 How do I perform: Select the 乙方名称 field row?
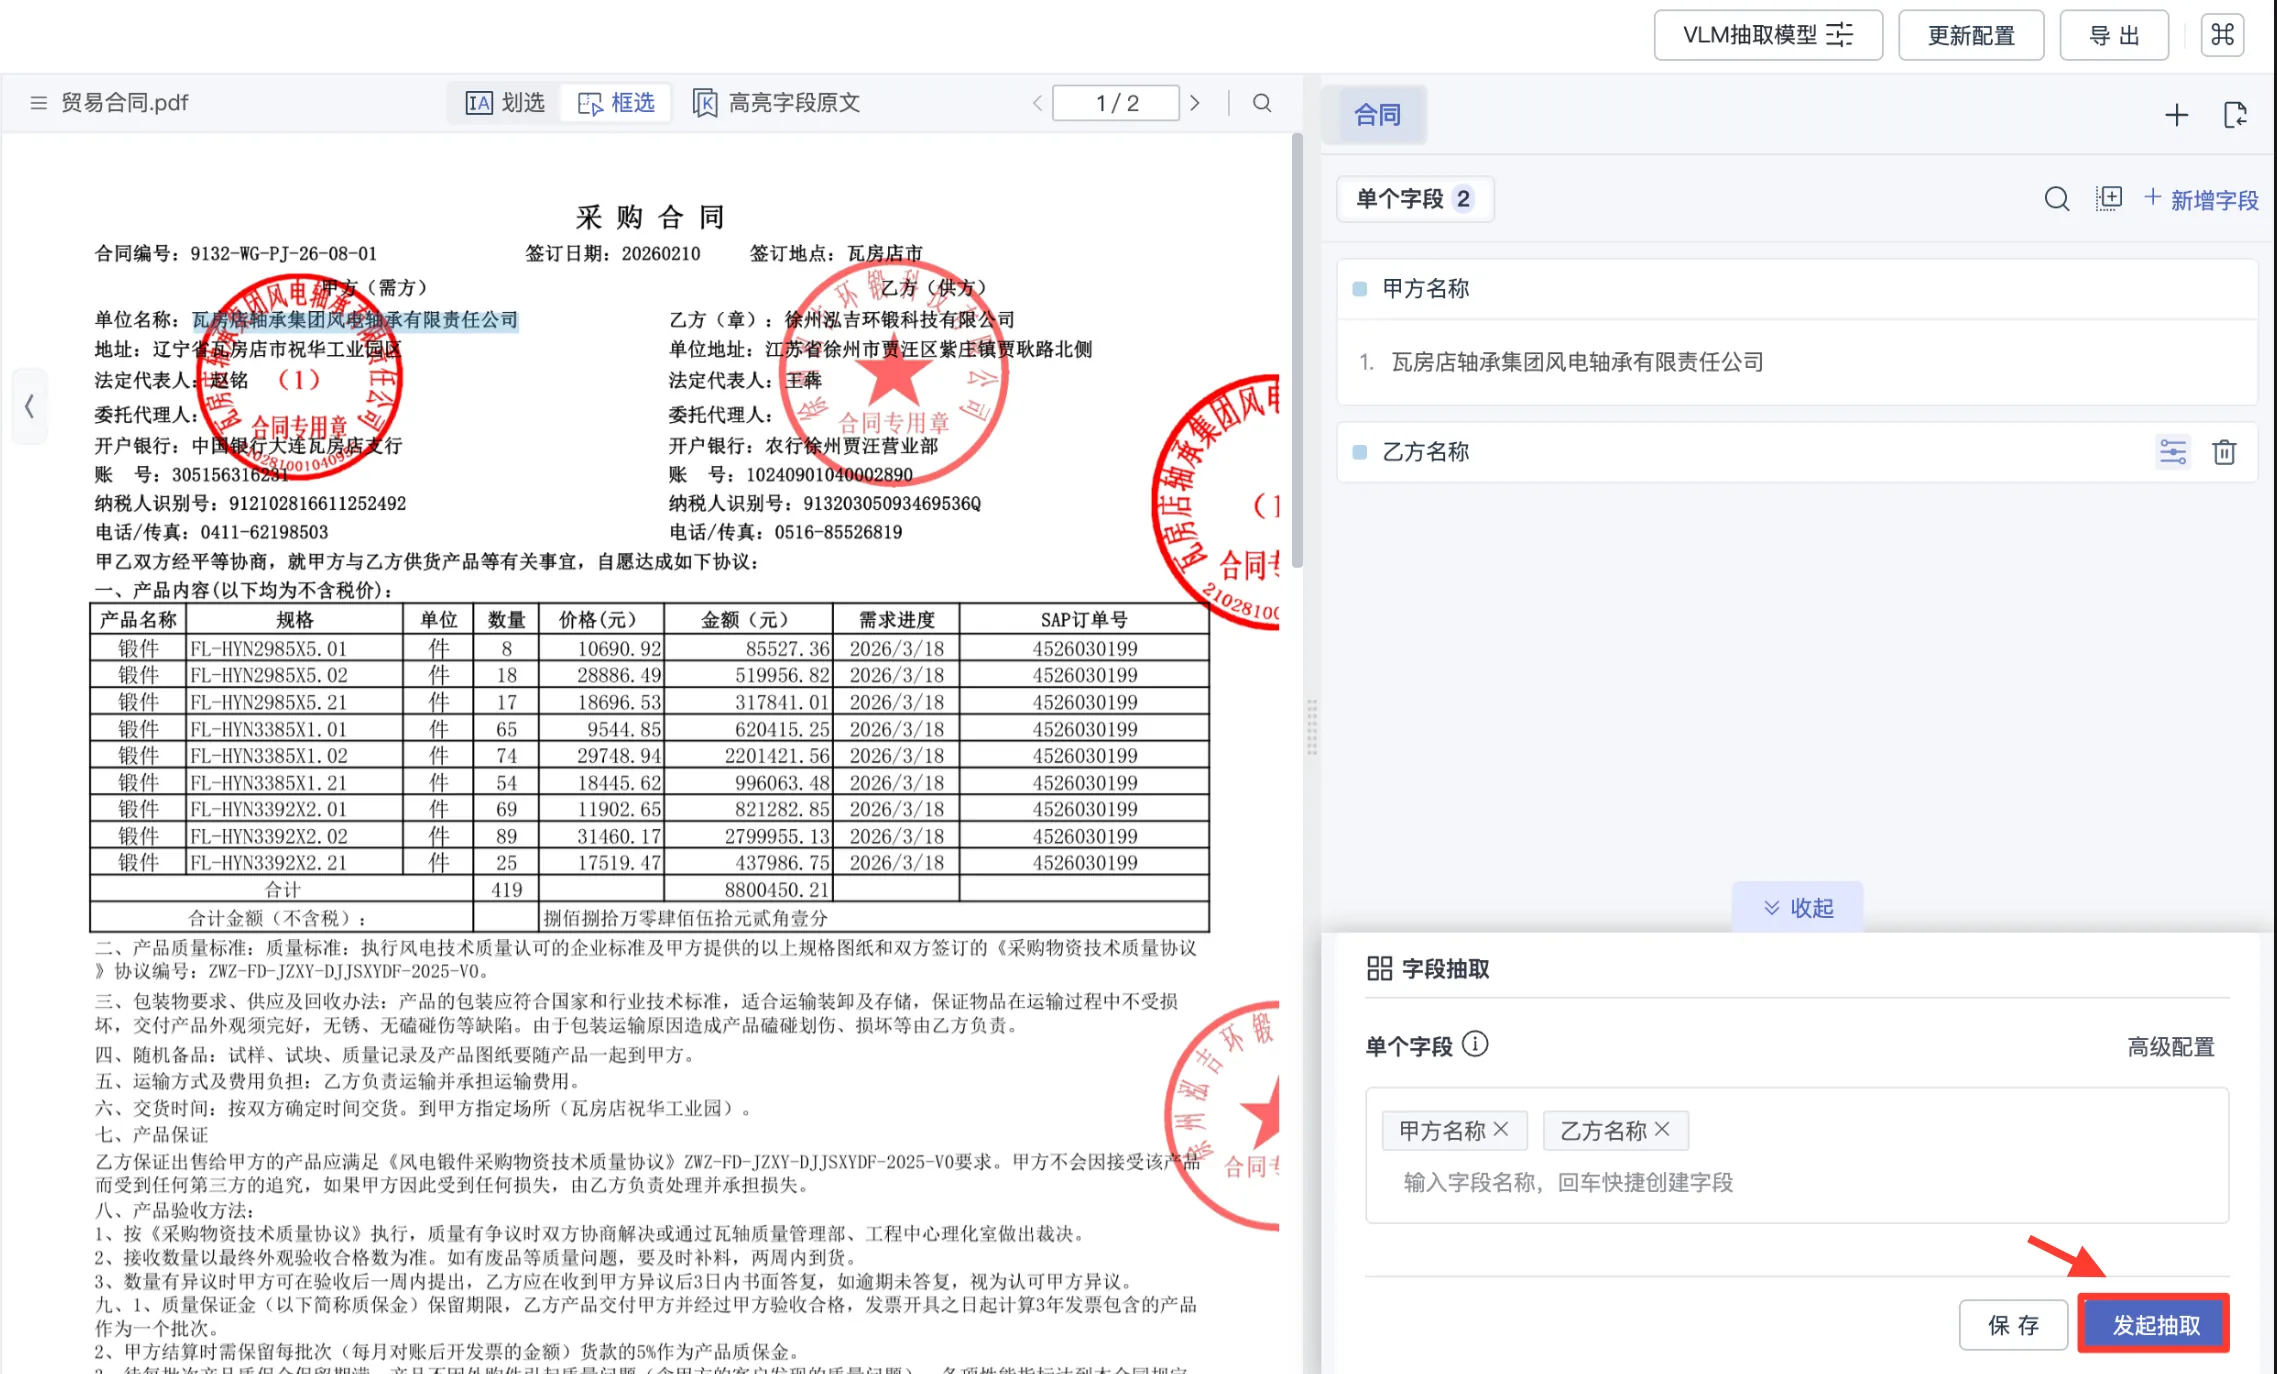[1797, 452]
